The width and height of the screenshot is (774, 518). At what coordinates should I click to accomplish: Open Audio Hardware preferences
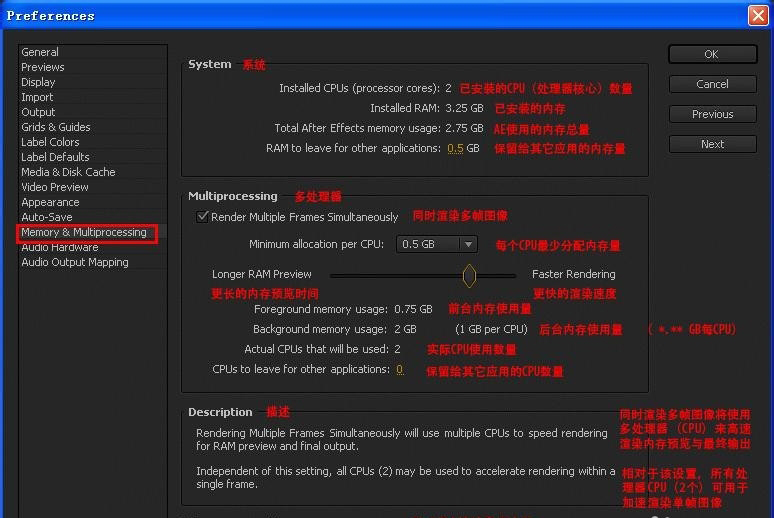(x=60, y=247)
